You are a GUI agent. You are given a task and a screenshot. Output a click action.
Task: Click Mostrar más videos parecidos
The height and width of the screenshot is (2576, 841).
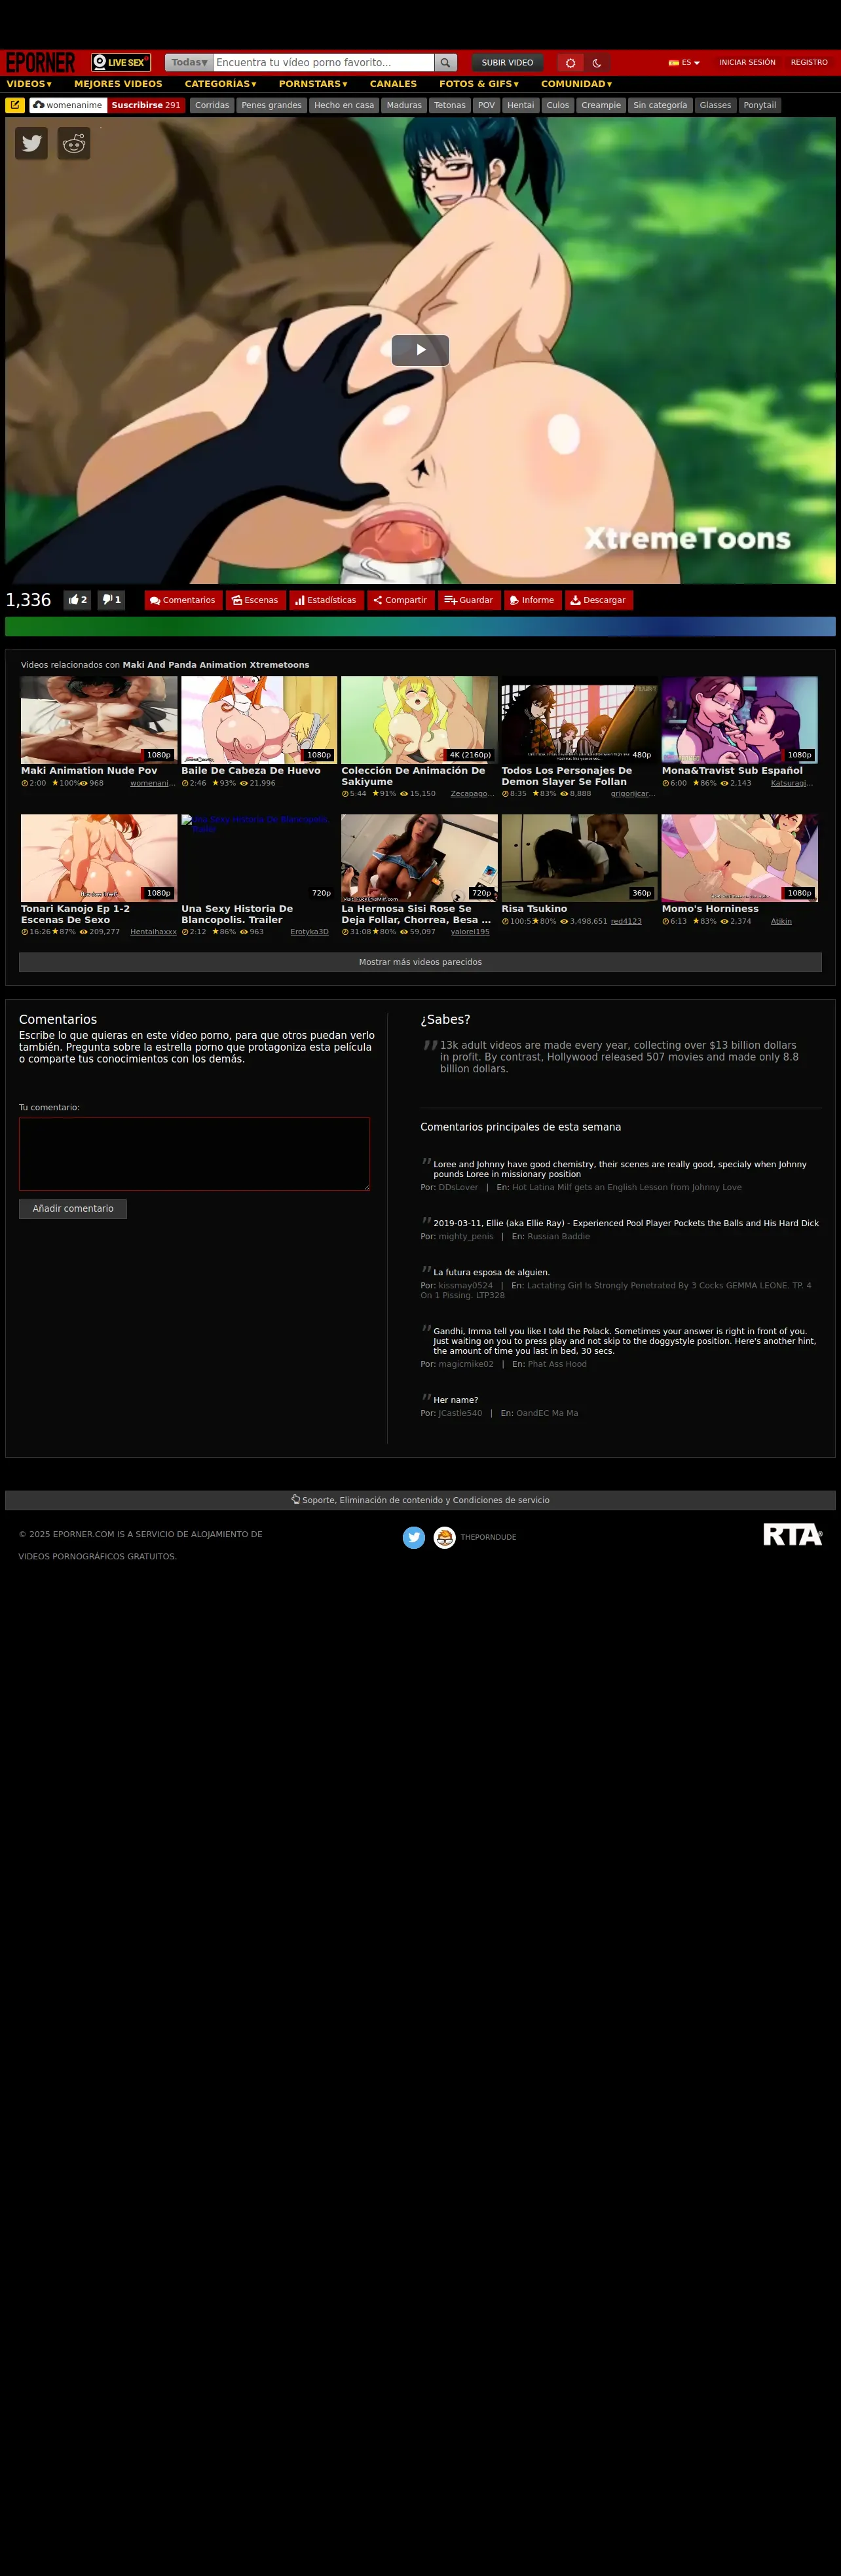click(420, 962)
